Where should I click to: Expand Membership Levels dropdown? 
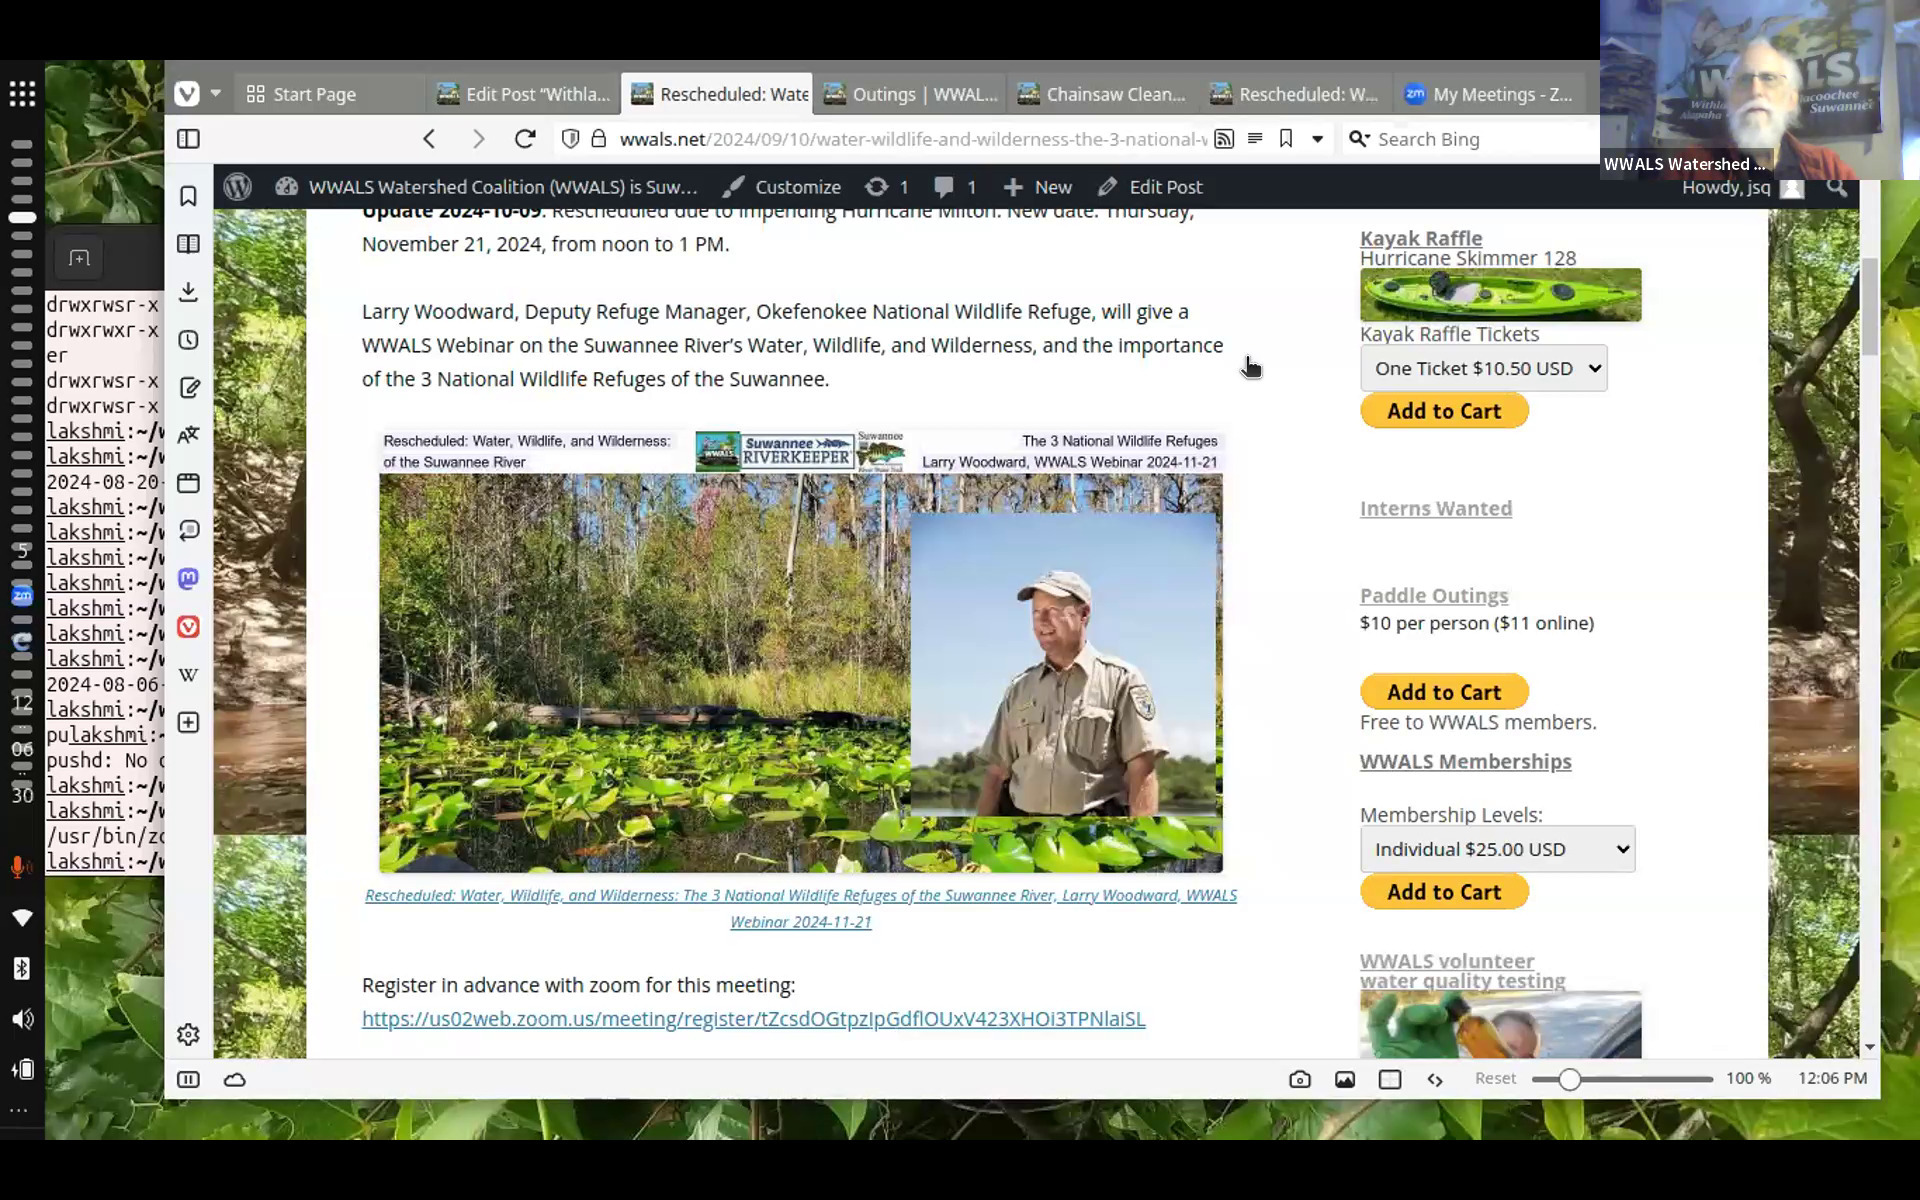pyautogui.click(x=1497, y=849)
